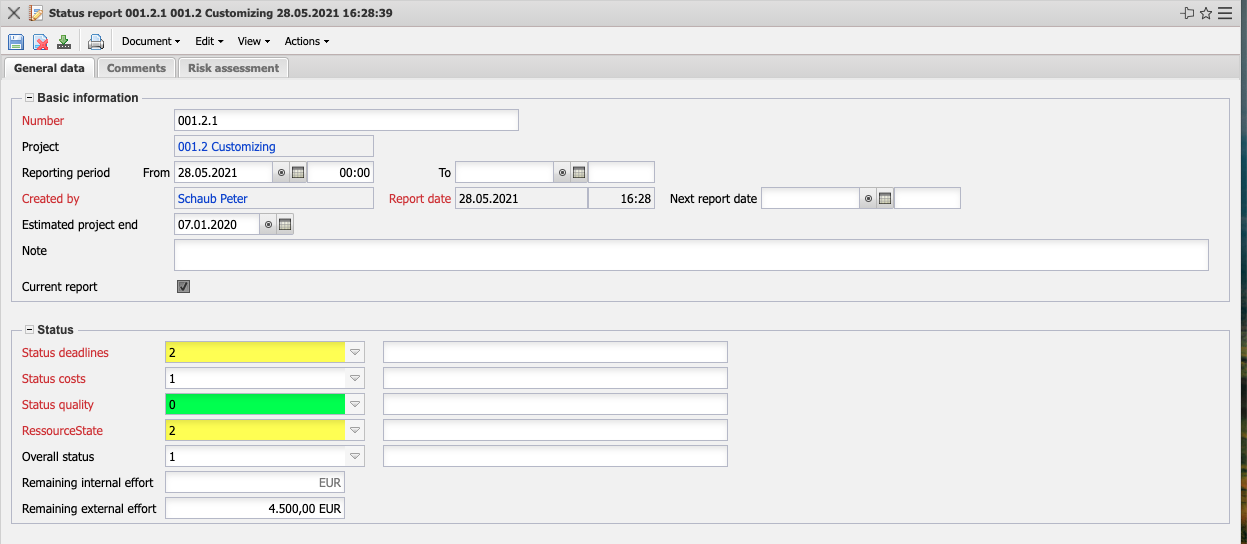Open the Status deadlines dropdown
1247x544 pixels.
(354, 353)
